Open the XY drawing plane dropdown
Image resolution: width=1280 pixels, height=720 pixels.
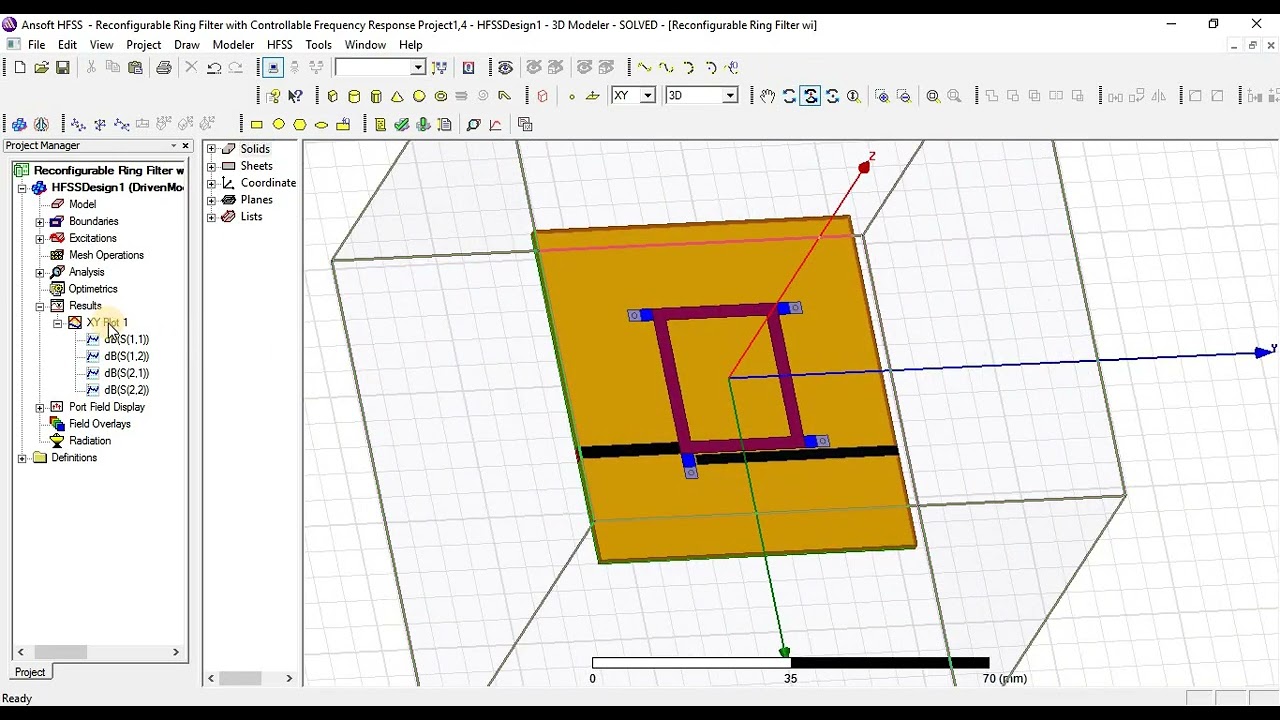(647, 96)
